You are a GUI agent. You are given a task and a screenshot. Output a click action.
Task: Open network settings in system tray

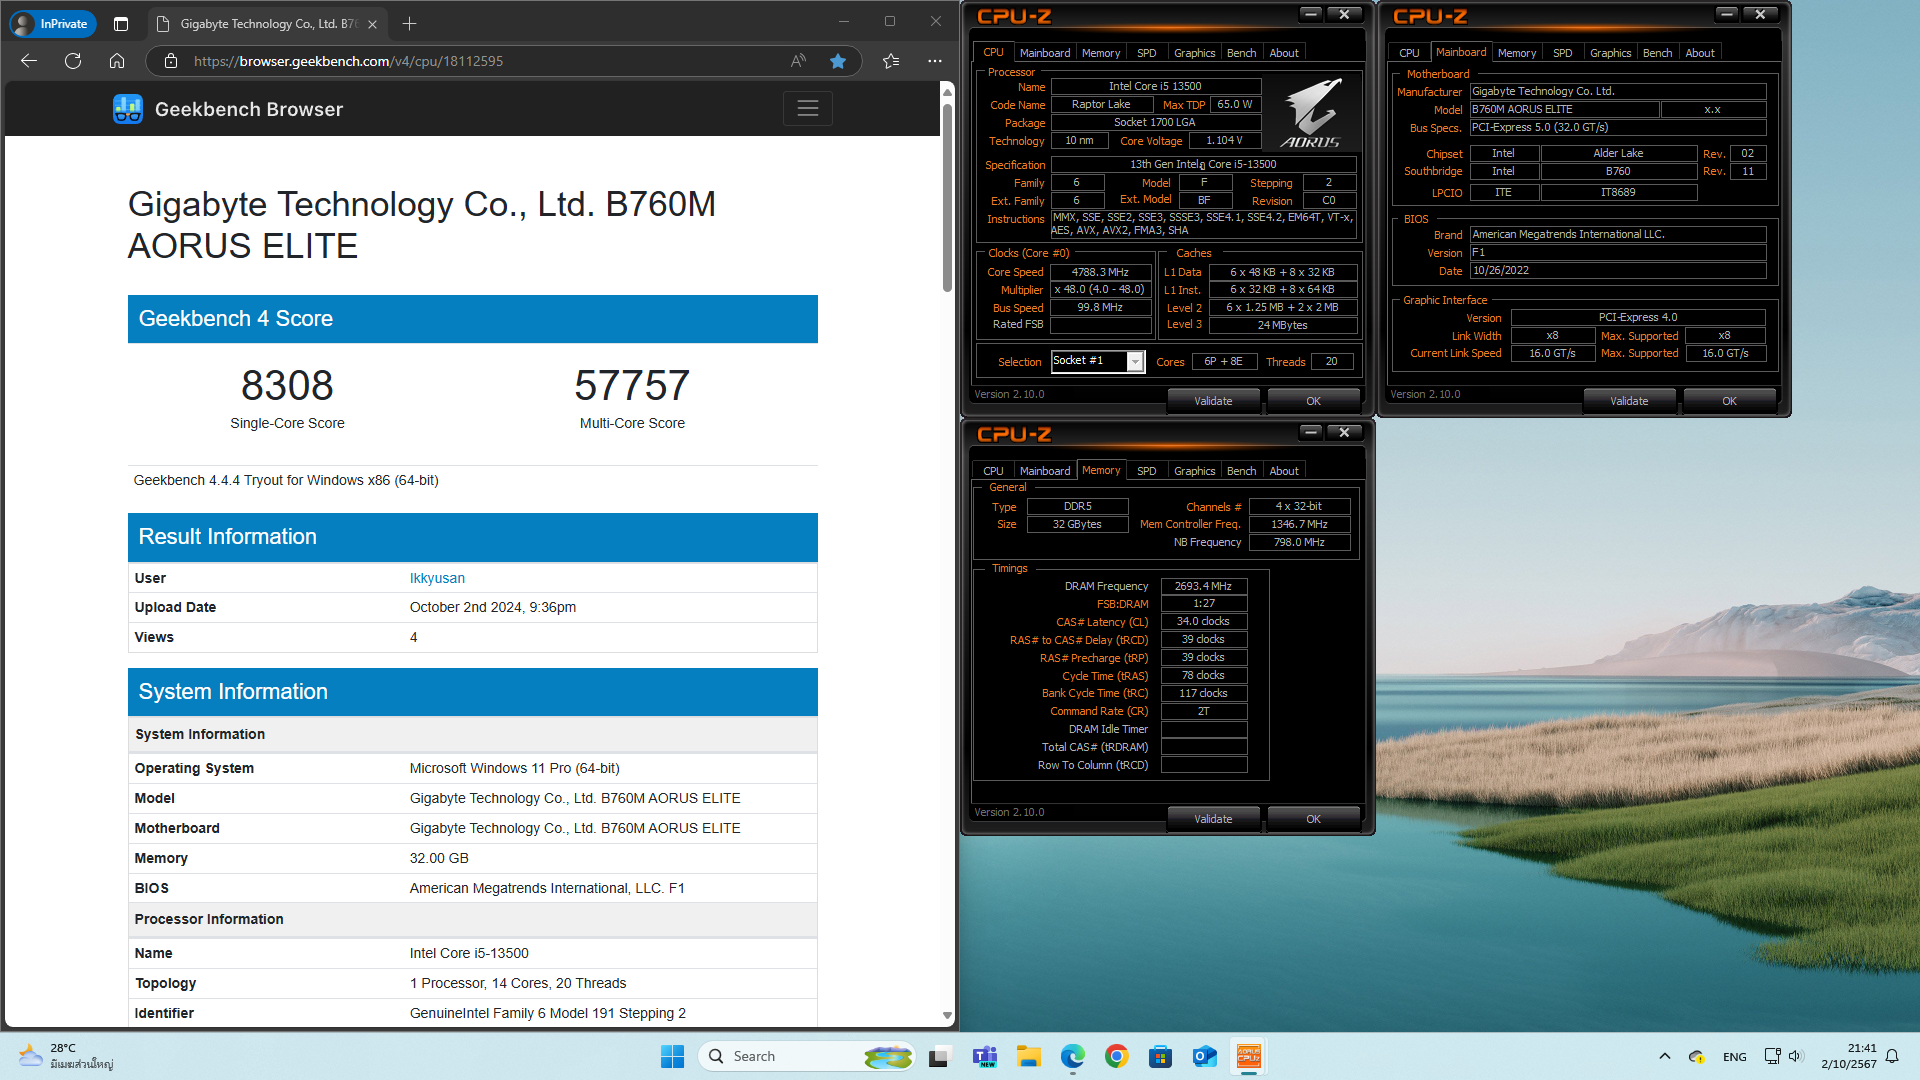pyautogui.click(x=1772, y=1056)
